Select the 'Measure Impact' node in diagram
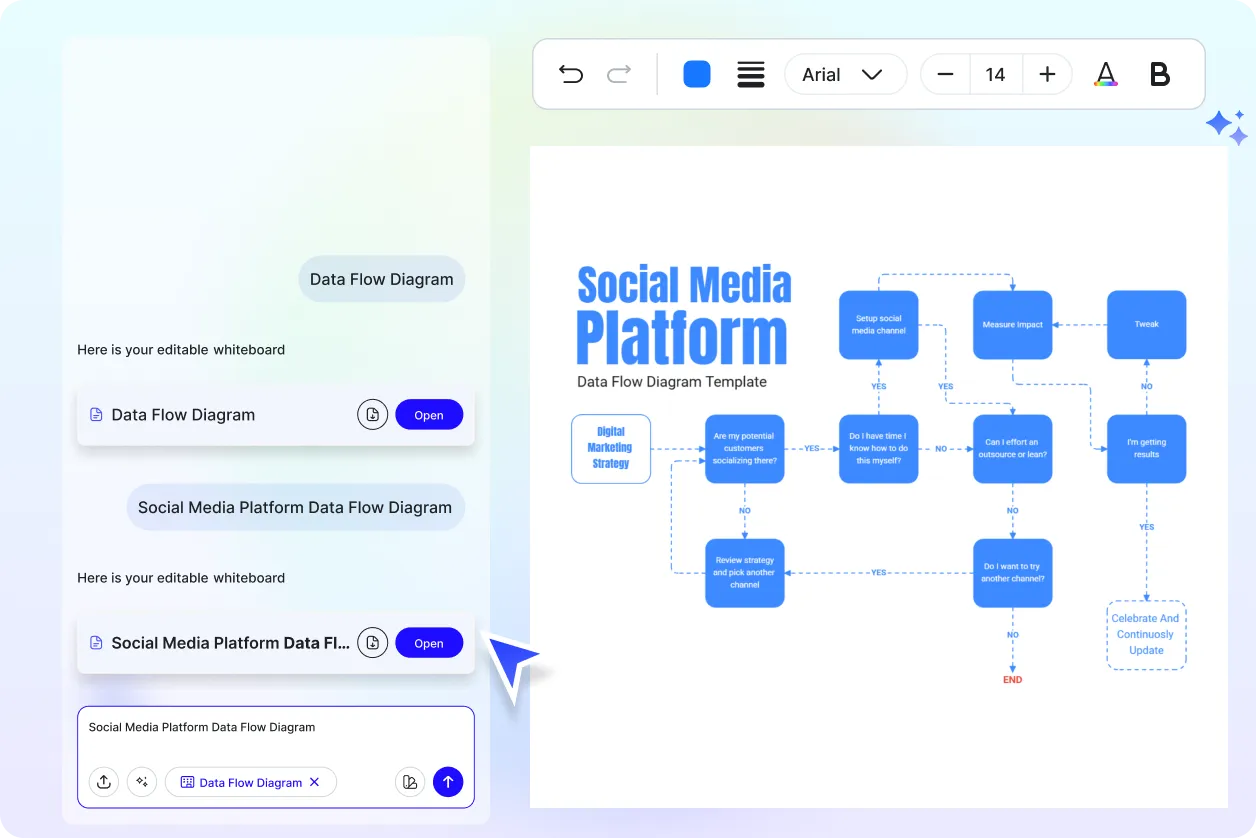The height and width of the screenshot is (838, 1256). [x=1012, y=325]
